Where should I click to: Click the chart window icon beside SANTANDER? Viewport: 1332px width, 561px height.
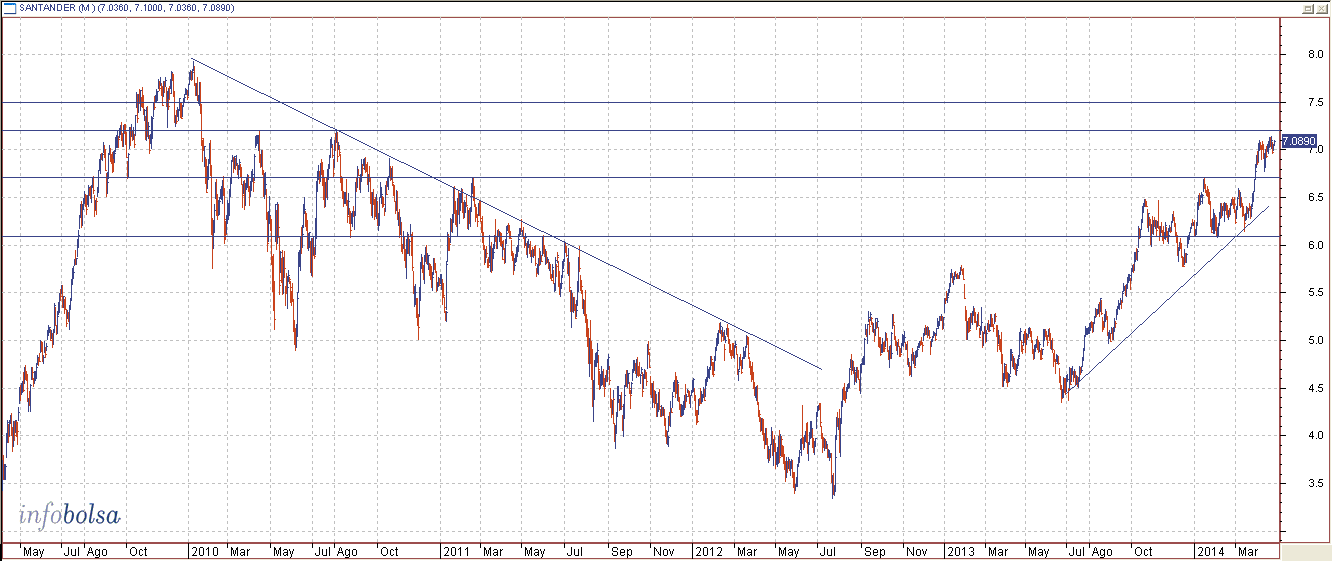click(x=9, y=8)
